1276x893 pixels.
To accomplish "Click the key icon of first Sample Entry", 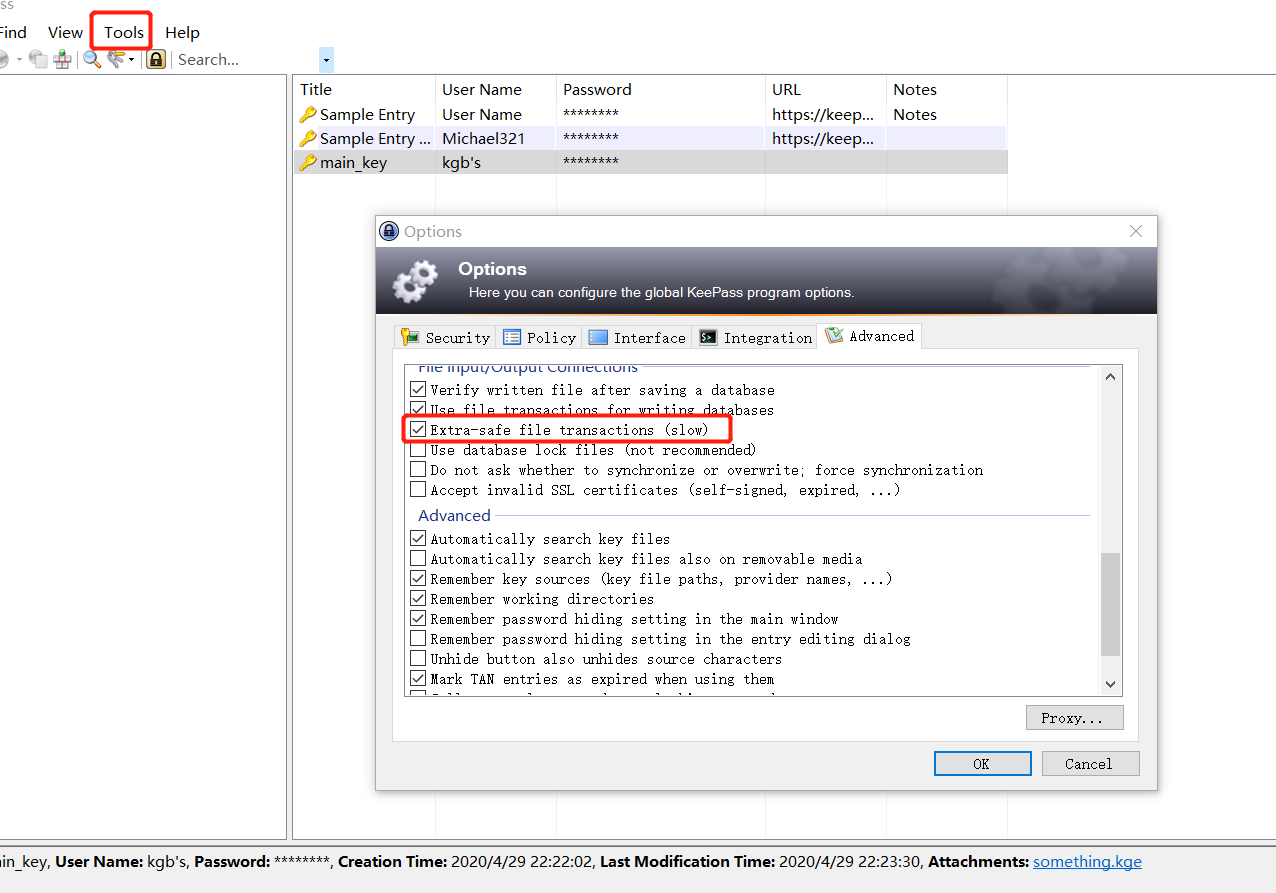I will point(308,114).
